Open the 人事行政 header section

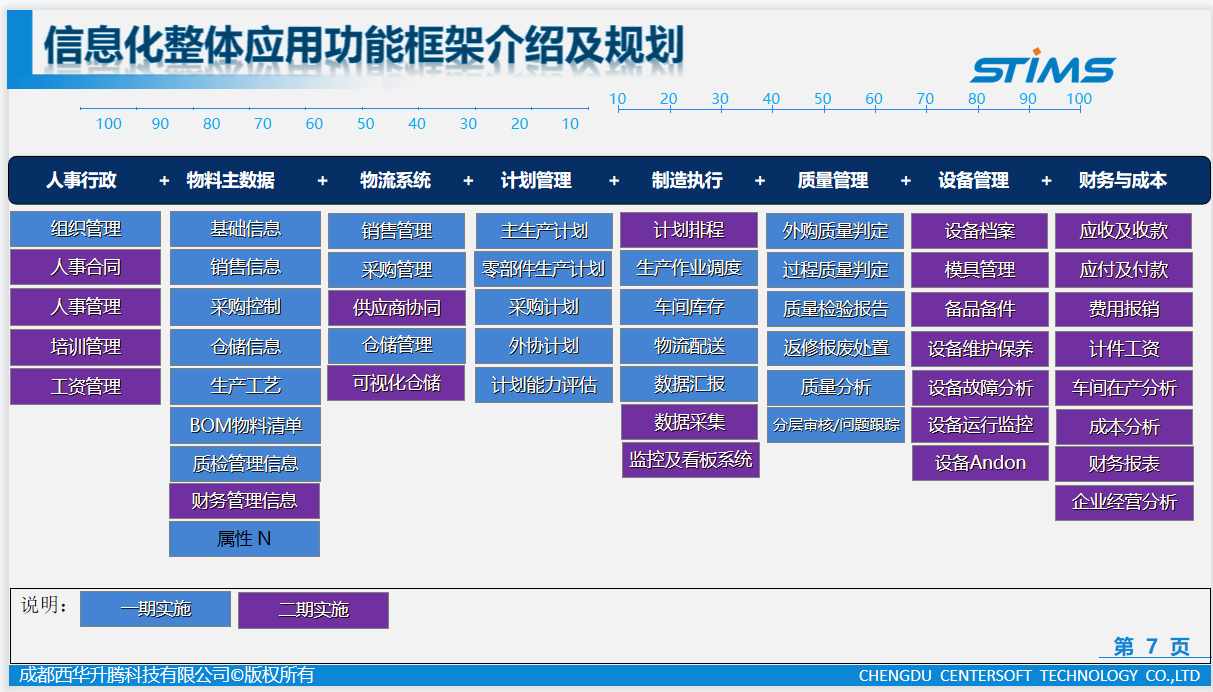click(x=81, y=181)
